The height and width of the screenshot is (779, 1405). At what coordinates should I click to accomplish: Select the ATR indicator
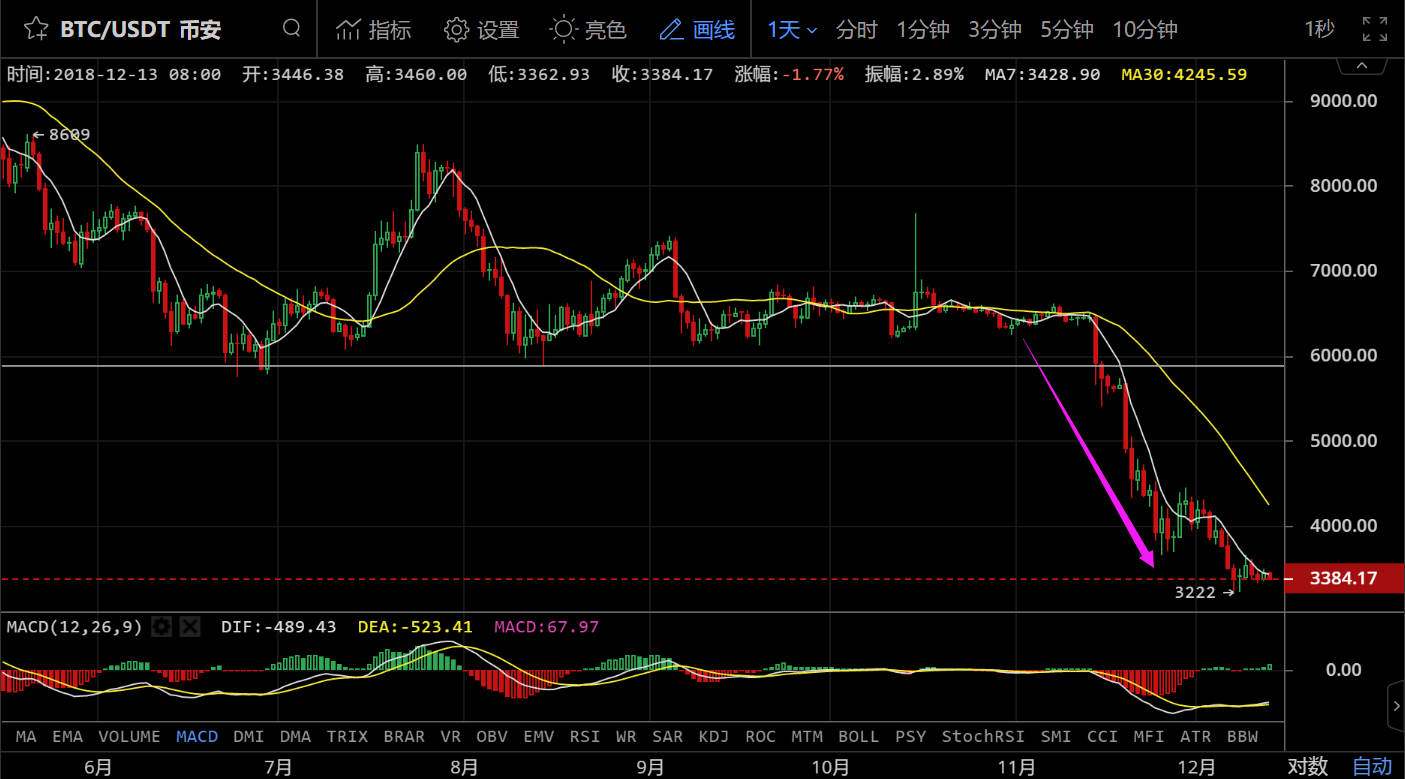click(x=1196, y=737)
